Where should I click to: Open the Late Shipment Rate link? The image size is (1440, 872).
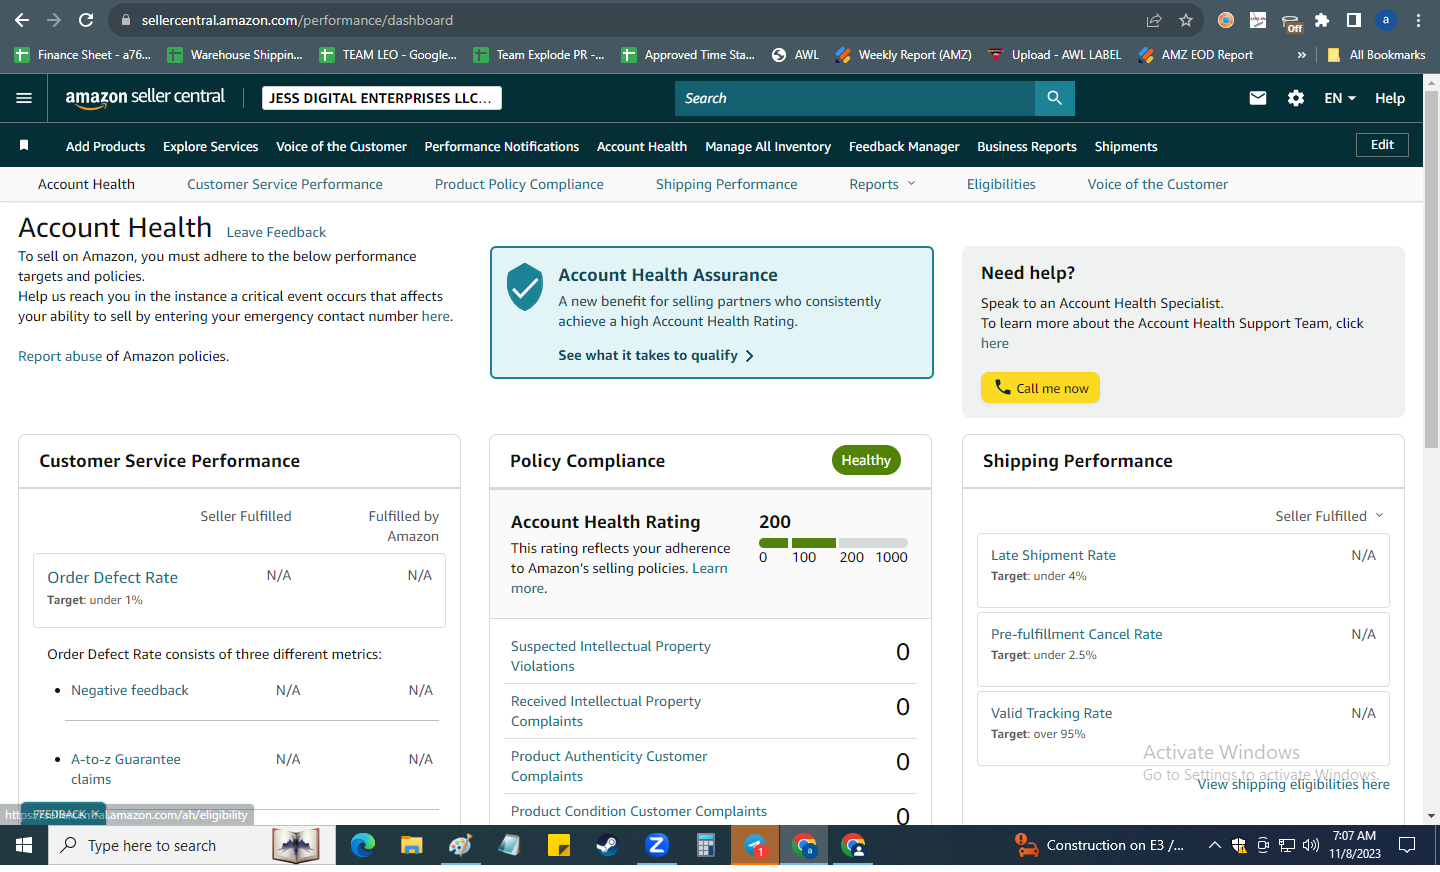tap(1053, 555)
